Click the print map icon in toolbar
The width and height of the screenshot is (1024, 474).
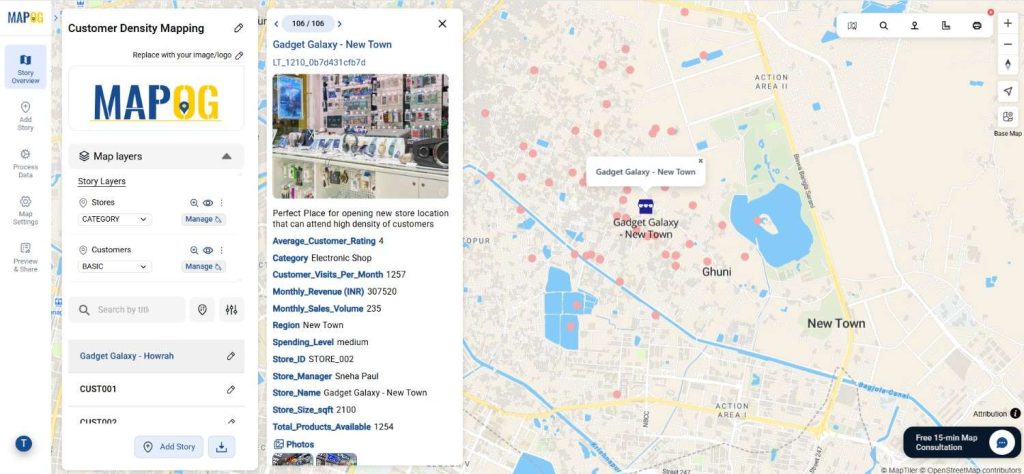tap(977, 26)
